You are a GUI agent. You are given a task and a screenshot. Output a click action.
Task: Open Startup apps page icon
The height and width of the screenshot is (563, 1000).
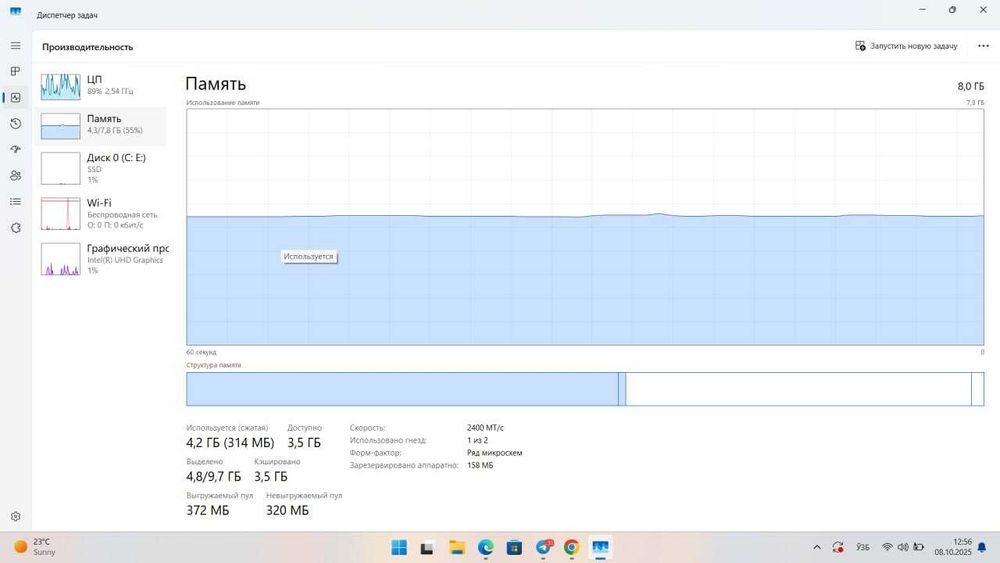click(x=15, y=149)
